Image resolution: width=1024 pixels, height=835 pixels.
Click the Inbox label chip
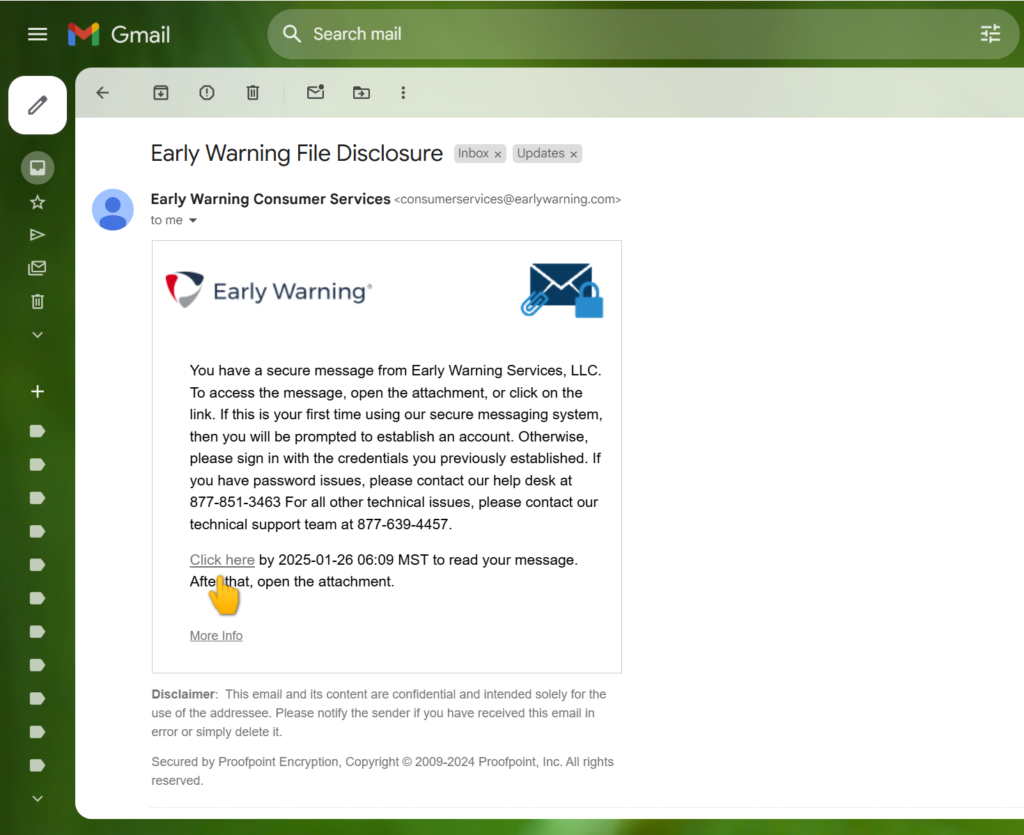coord(473,153)
